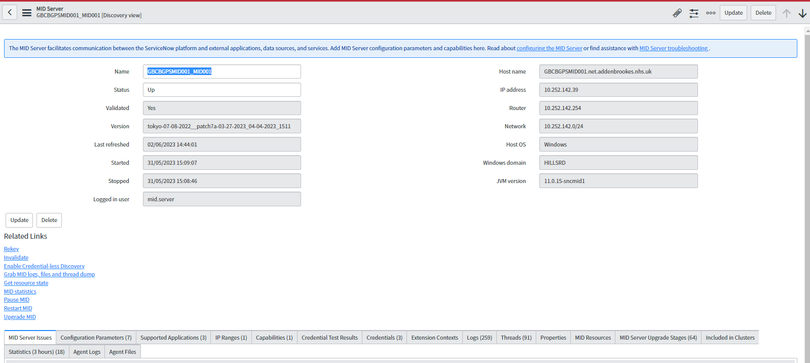Click the Logged in user field

222,199
